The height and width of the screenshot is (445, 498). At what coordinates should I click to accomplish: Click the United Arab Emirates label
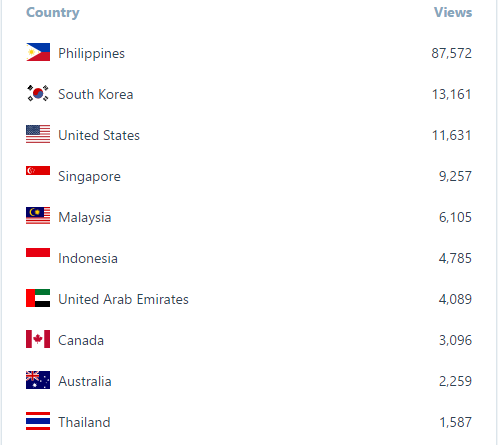pos(123,299)
